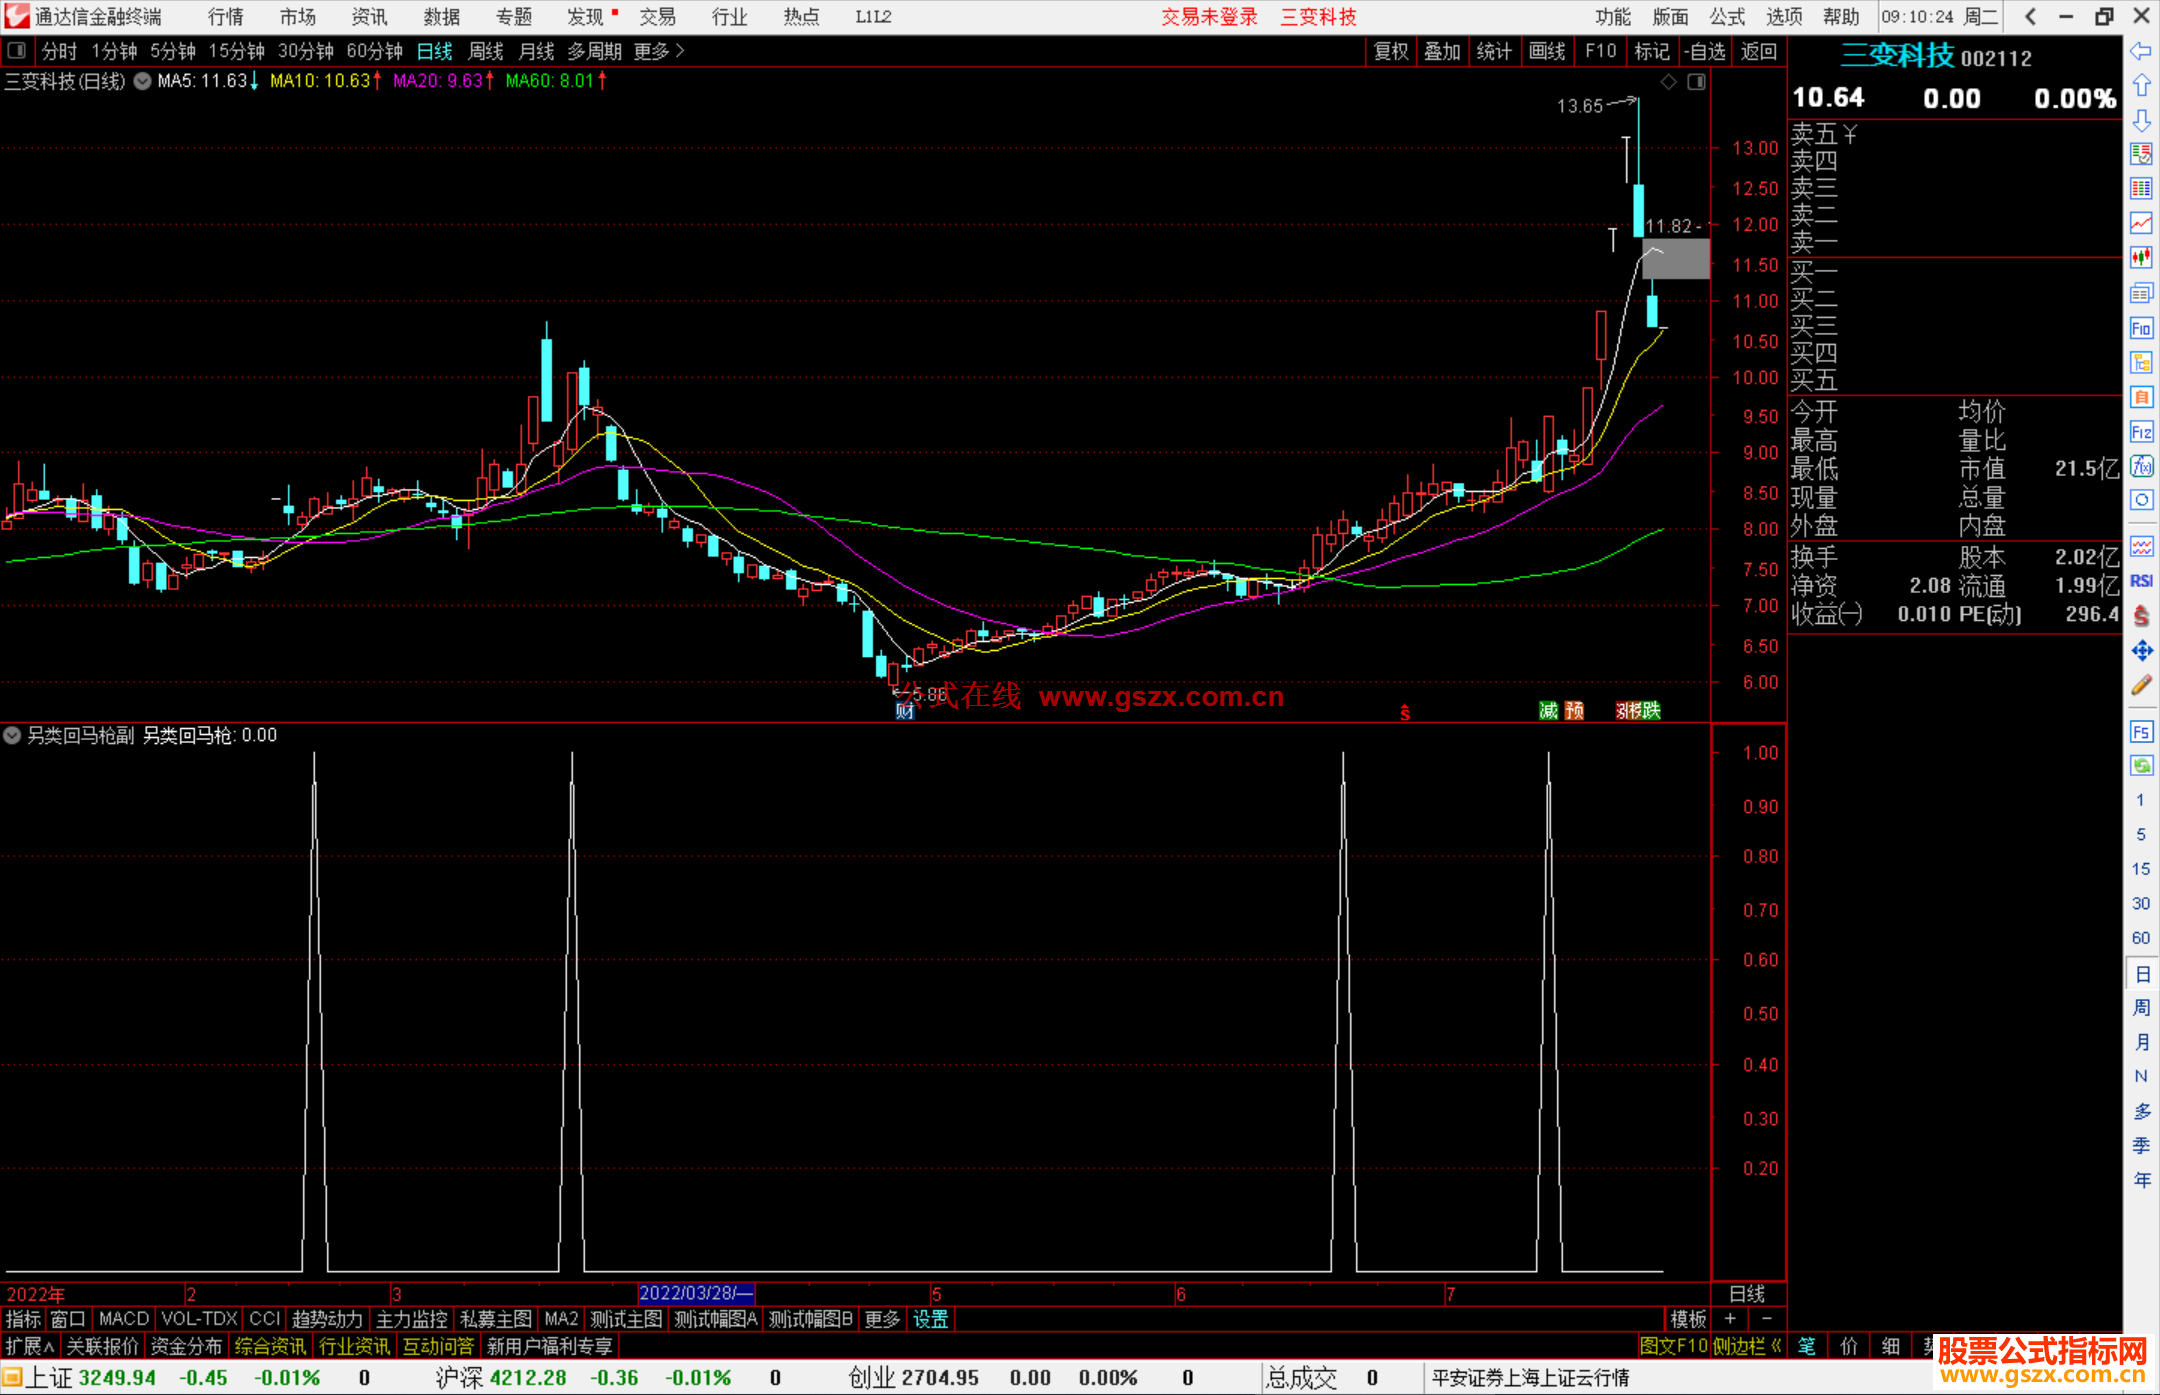Expand the 扩展 panel toggle at bottom
Viewport: 2160px width, 1395px height.
30,1346
